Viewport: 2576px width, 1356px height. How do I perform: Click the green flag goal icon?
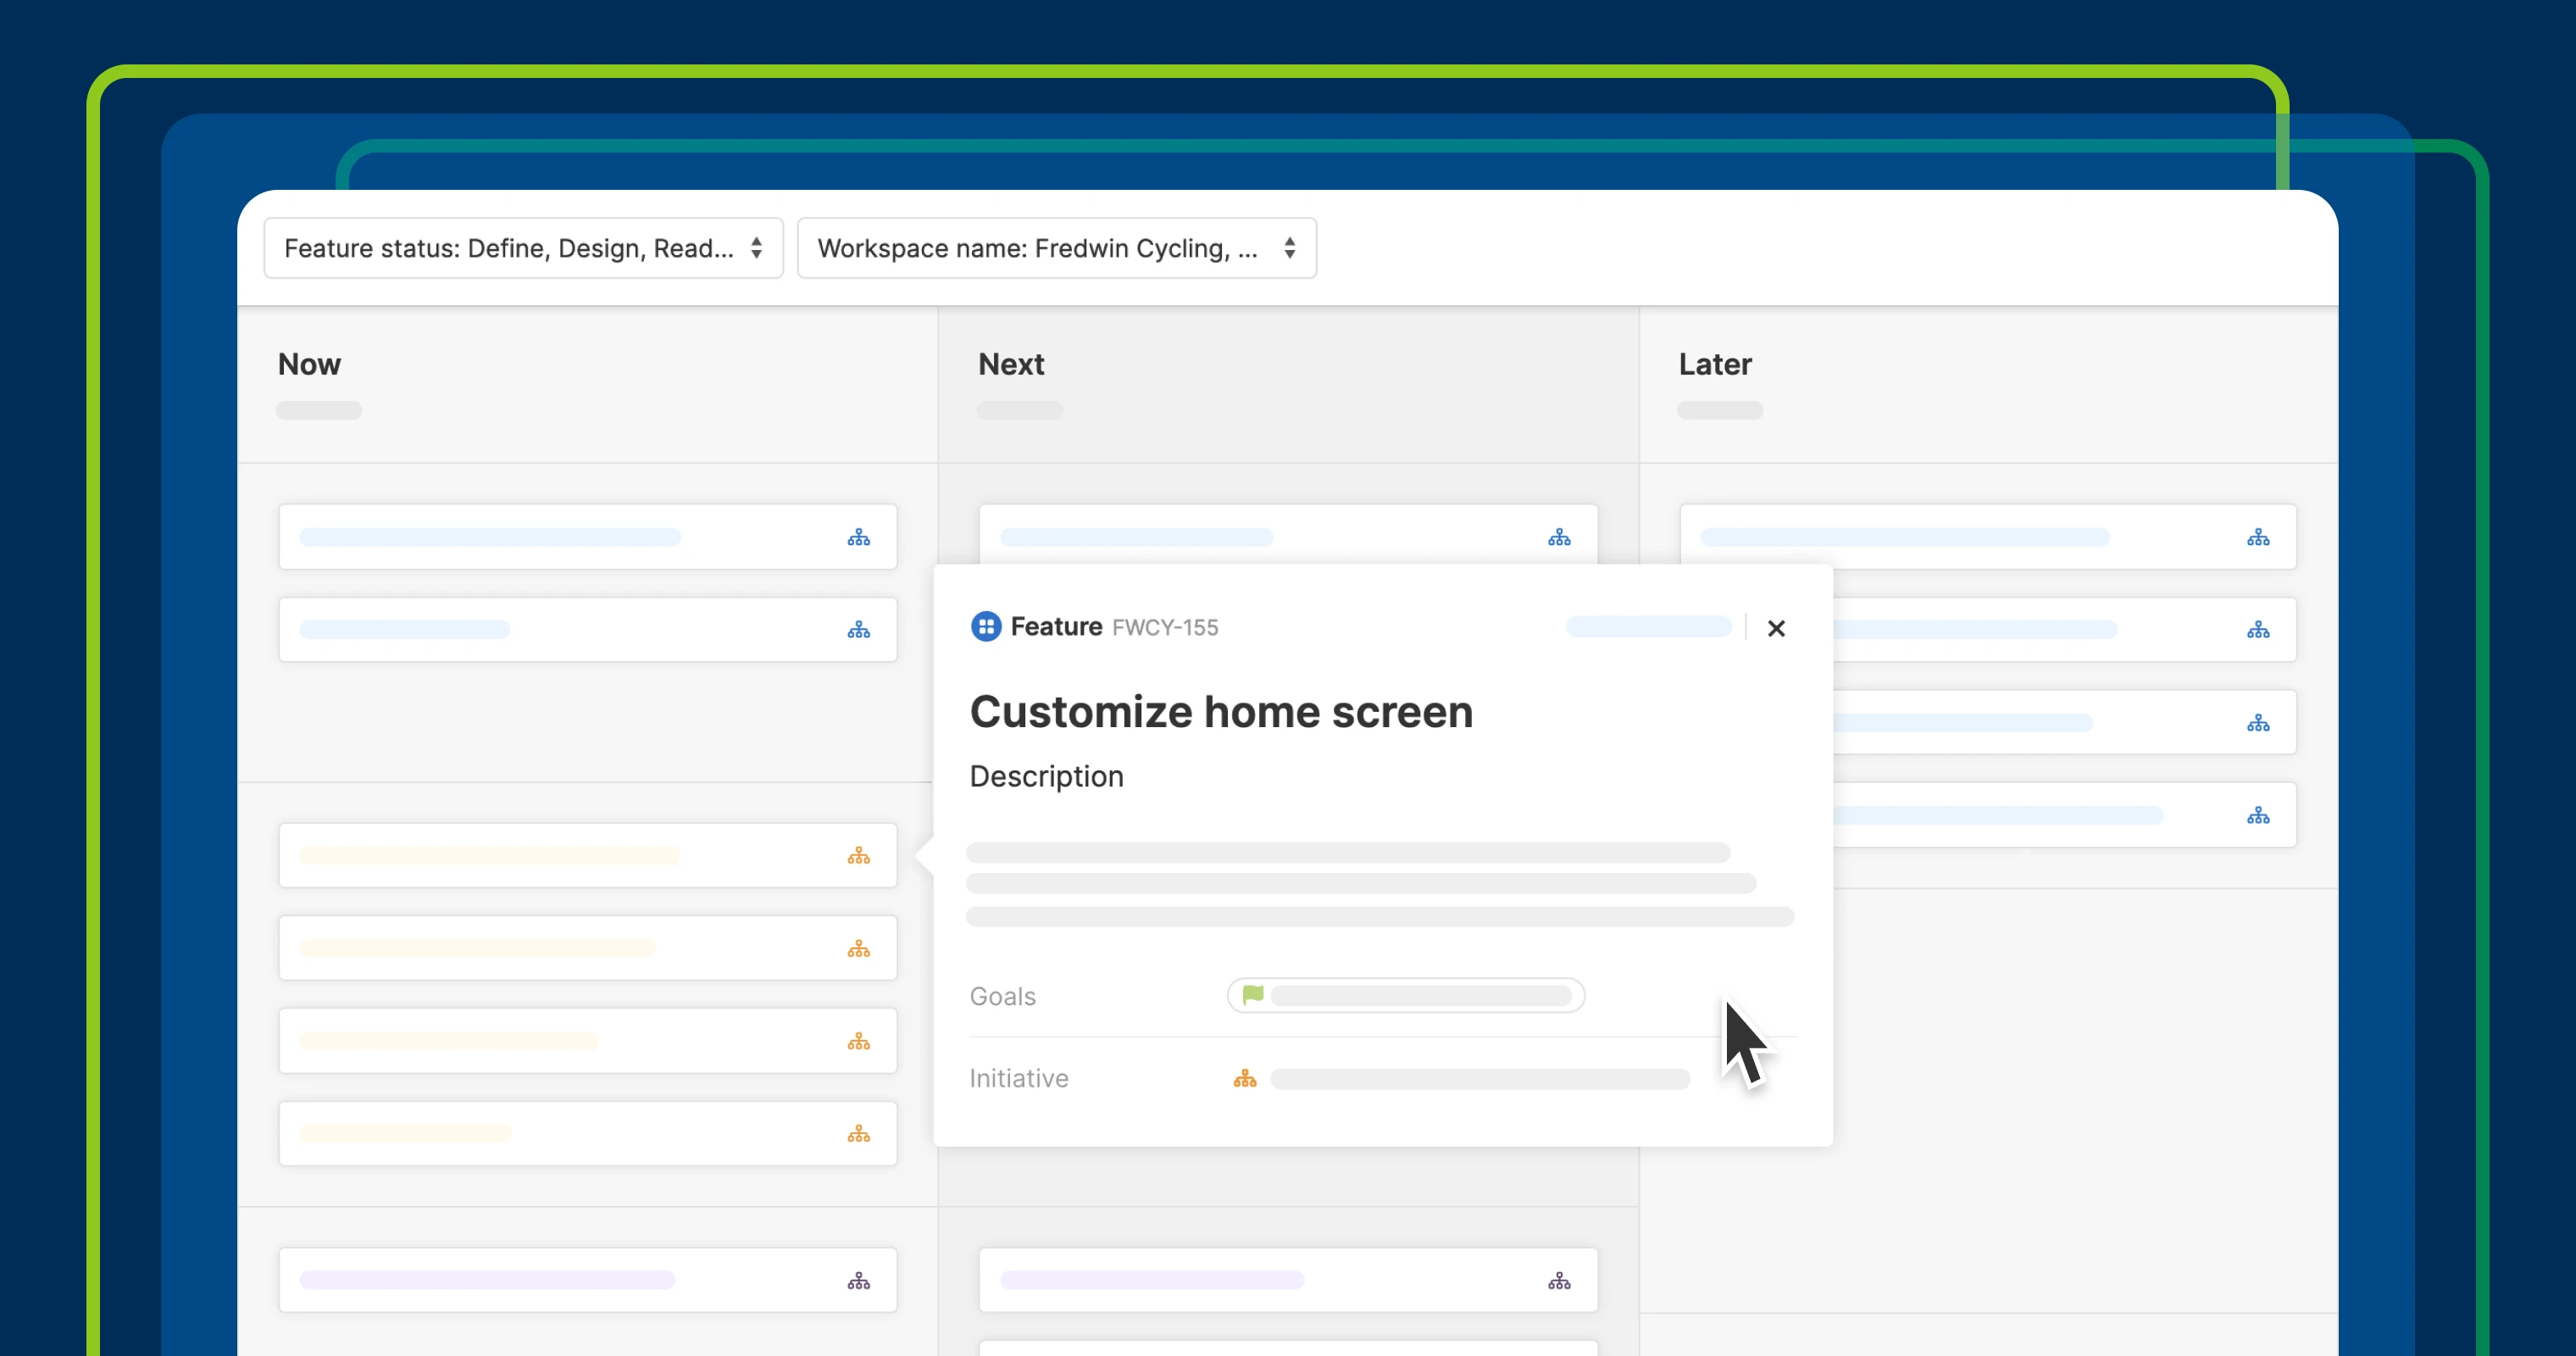click(1252, 995)
